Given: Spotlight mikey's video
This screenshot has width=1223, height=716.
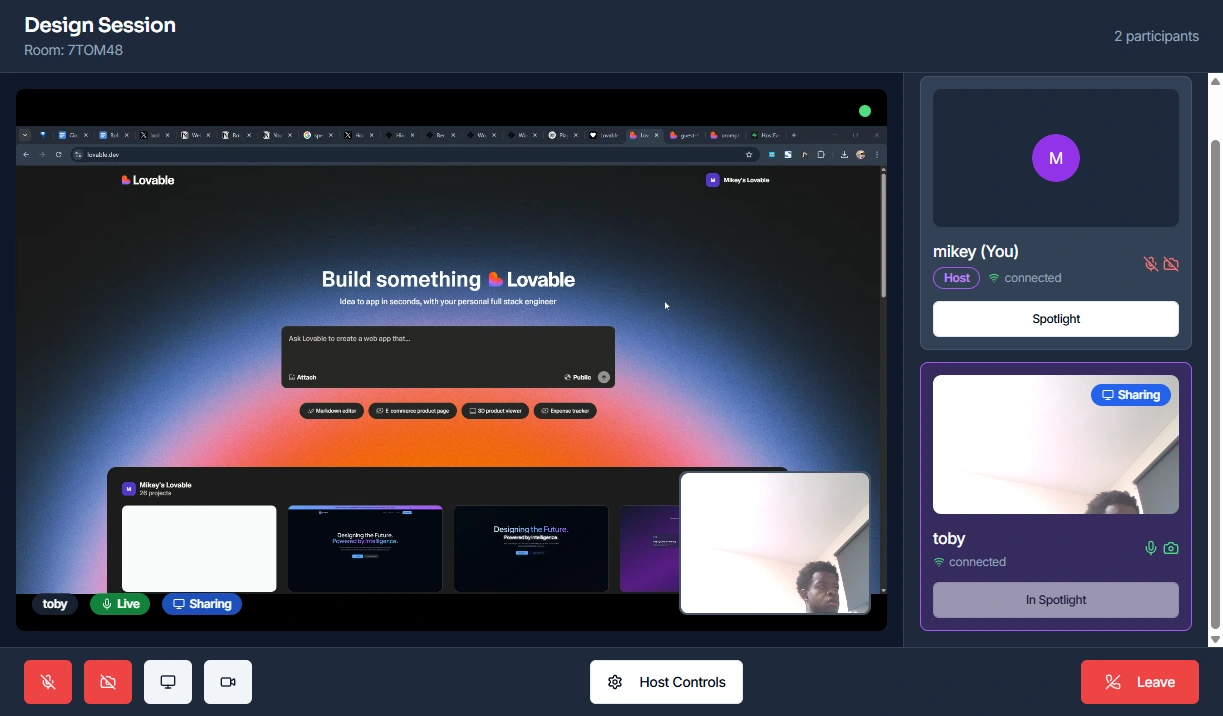Looking at the screenshot, I should tap(1056, 319).
